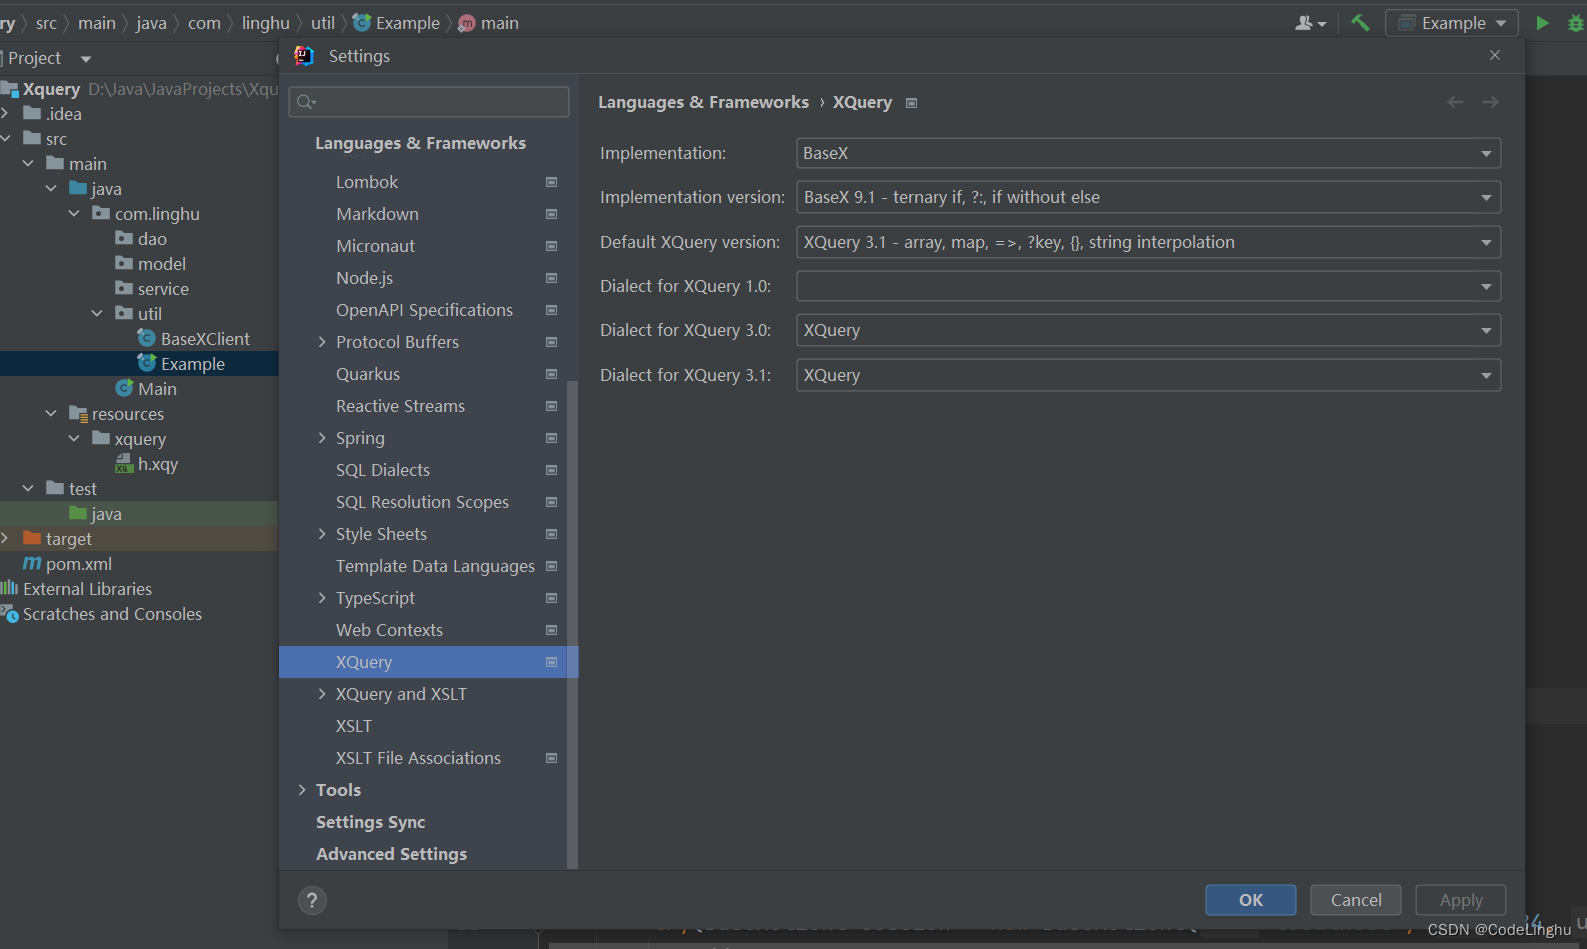Open Reactive Streams settings page
Screen dimensions: 1587x949
pos(400,406)
